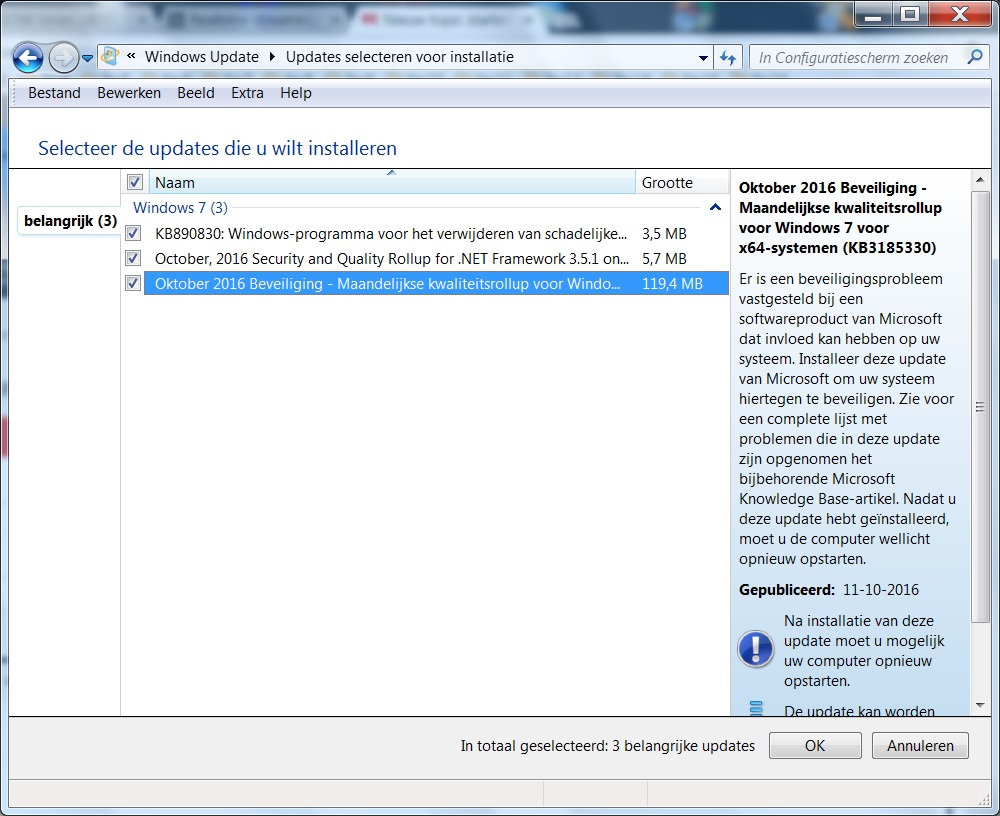1000x816 pixels.
Task: Click the blue exclamation restart notice icon
Action: click(756, 649)
